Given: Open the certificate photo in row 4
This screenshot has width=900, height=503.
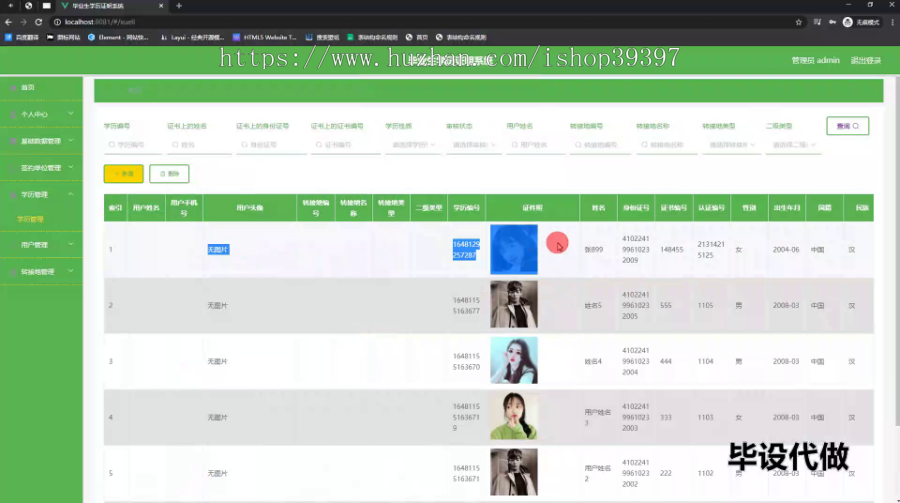Looking at the screenshot, I should tap(514, 416).
